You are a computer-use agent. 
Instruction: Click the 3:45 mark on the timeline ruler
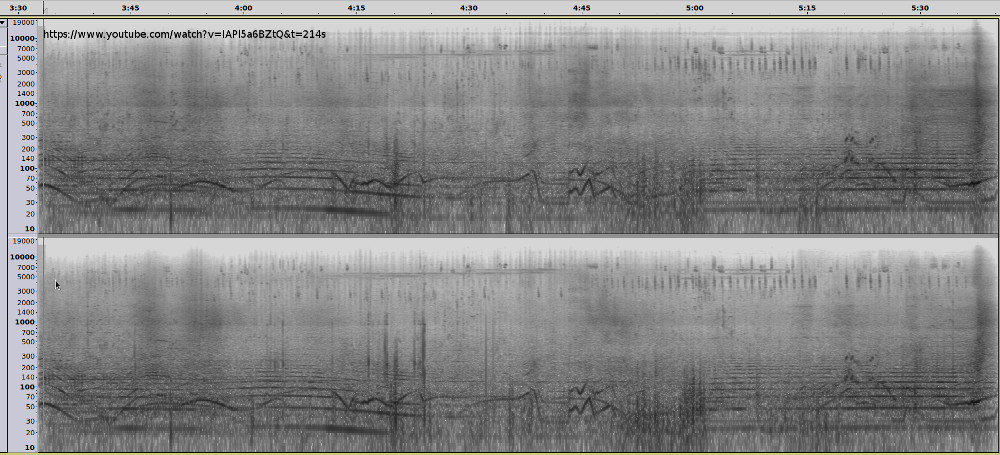[x=130, y=8]
